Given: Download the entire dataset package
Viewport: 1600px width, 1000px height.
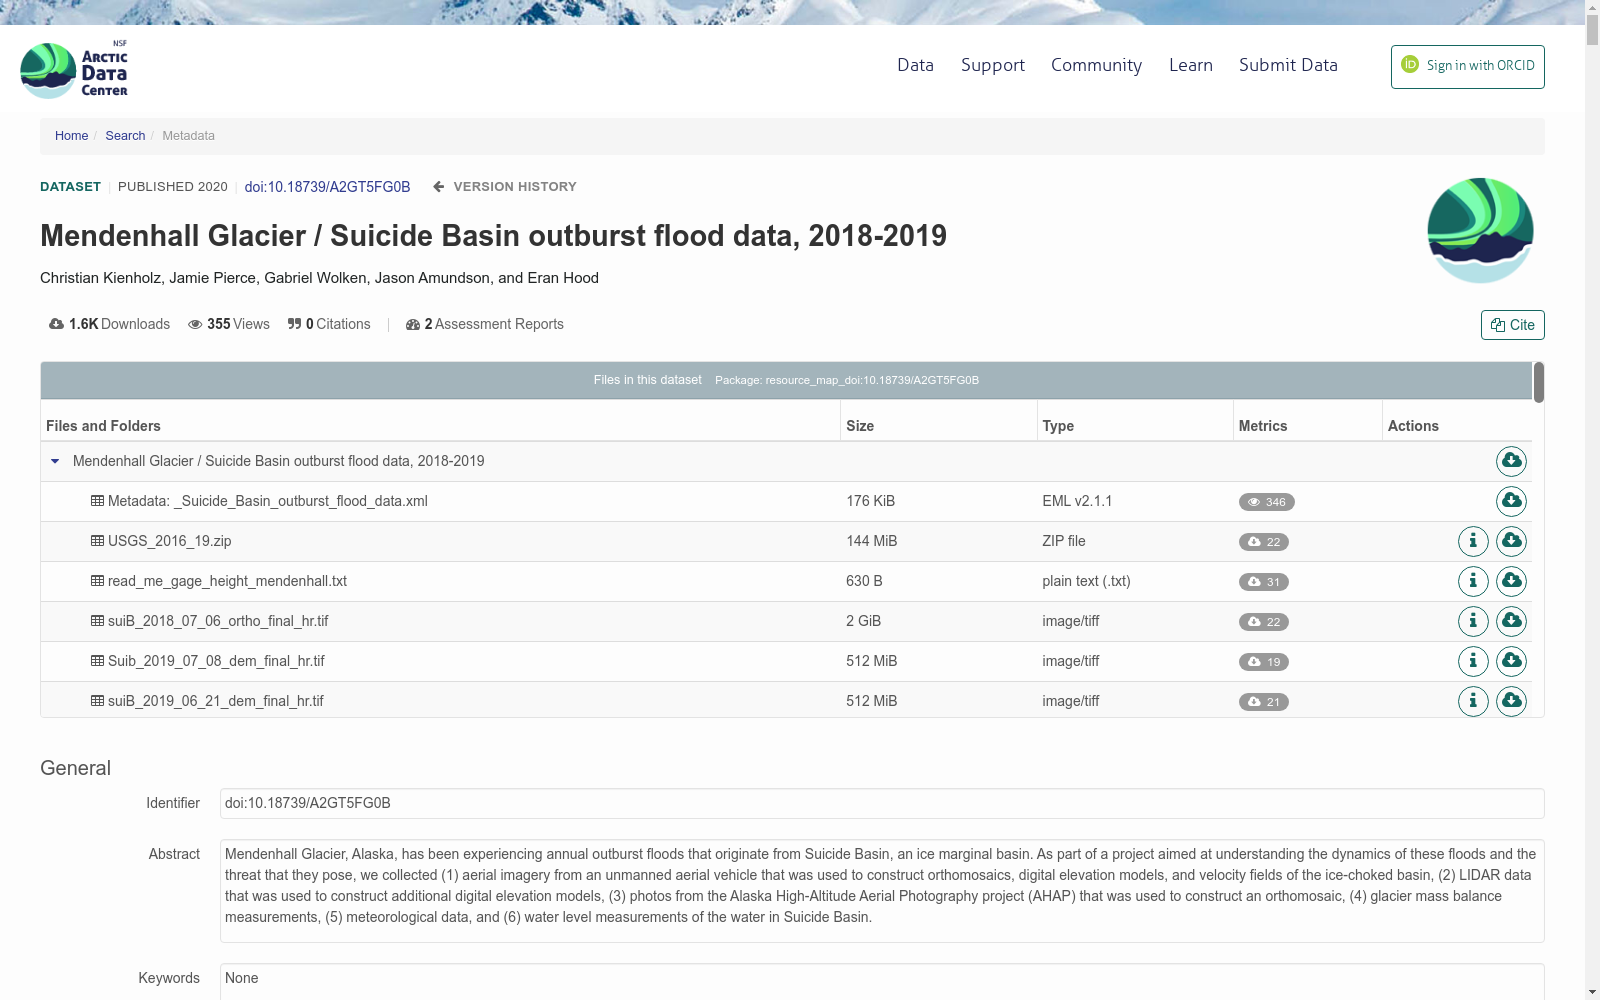Looking at the screenshot, I should 1511,461.
